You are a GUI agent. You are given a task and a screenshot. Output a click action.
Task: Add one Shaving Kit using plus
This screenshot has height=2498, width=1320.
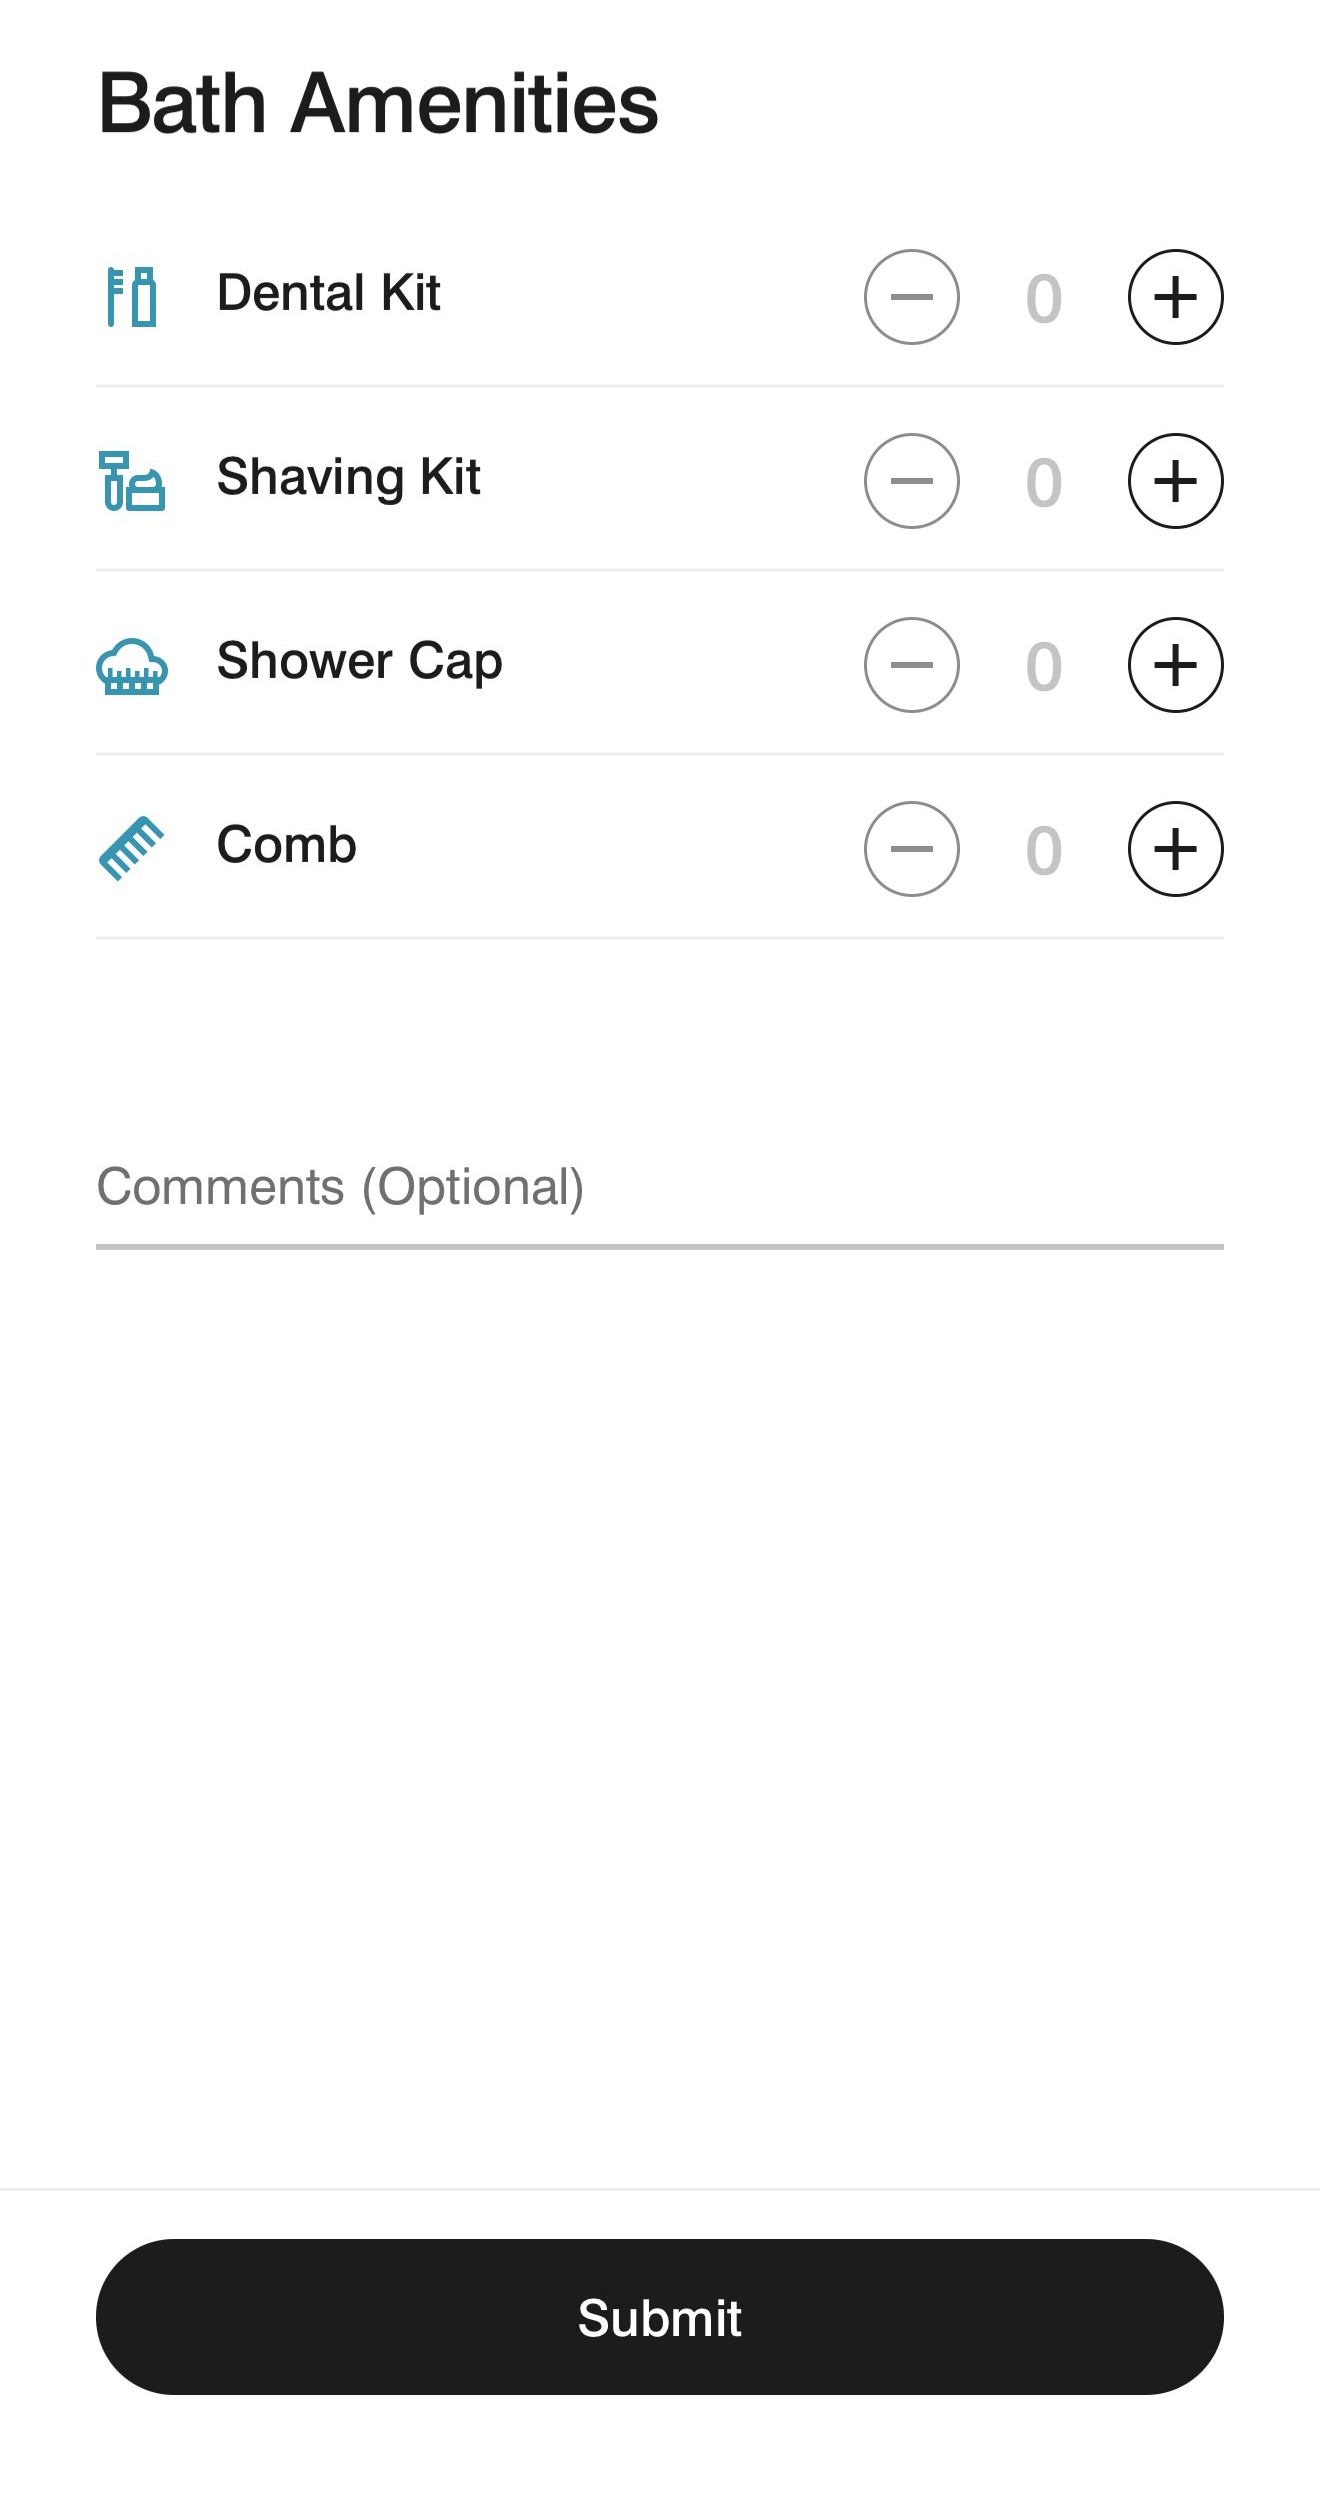(x=1175, y=481)
